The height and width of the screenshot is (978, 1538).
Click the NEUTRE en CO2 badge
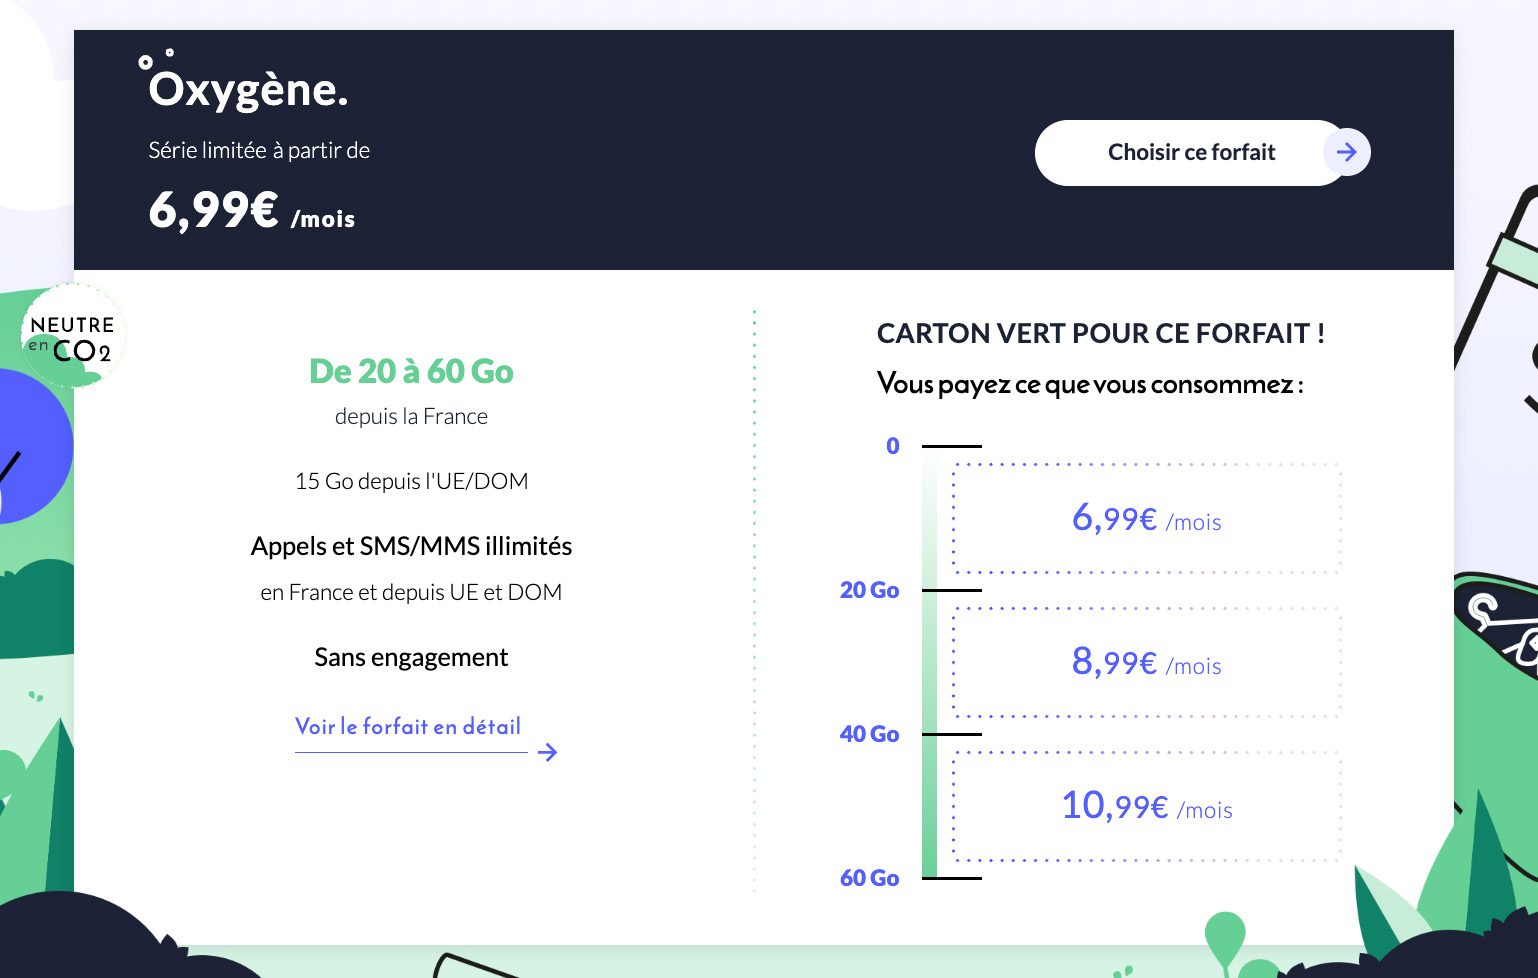[x=72, y=337]
